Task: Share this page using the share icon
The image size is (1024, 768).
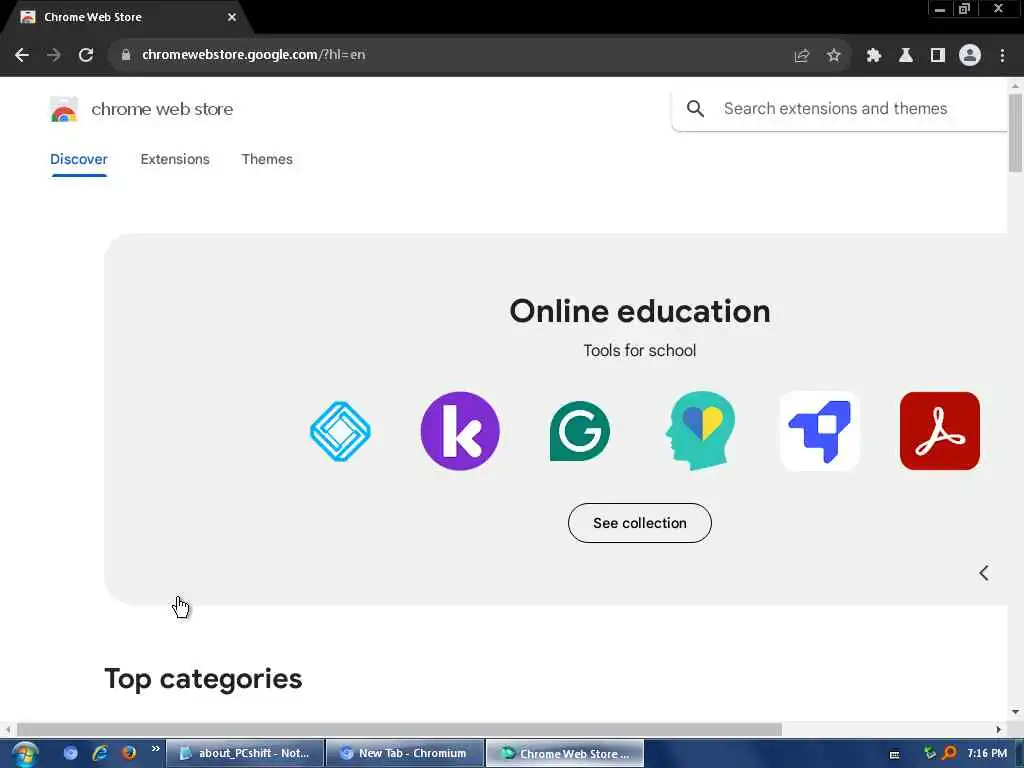Action: 801,56
